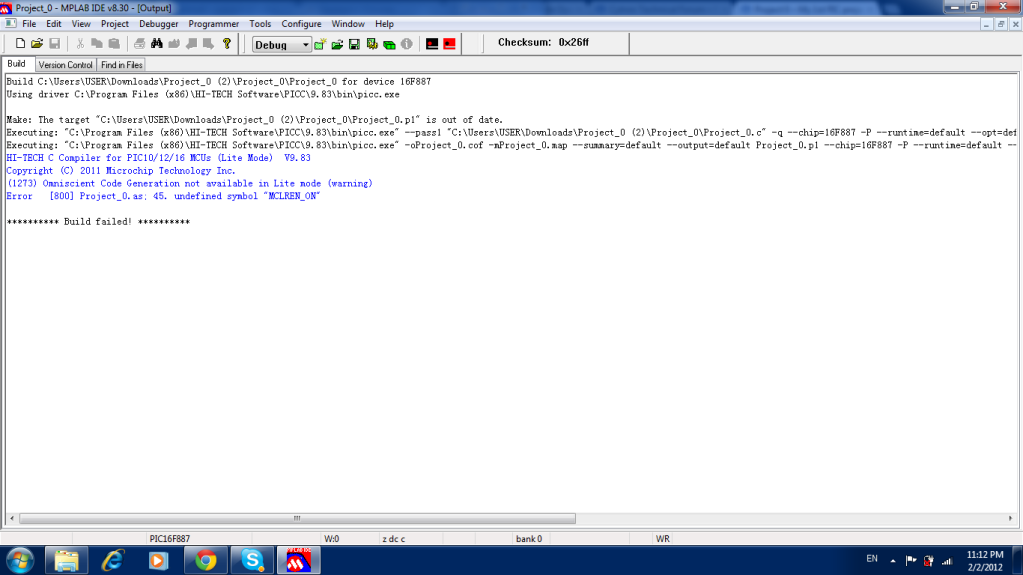Image resolution: width=1023 pixels, height=575 pixels.
Task: Click the greyed Save File disk icon
Action: click(55, 44)
